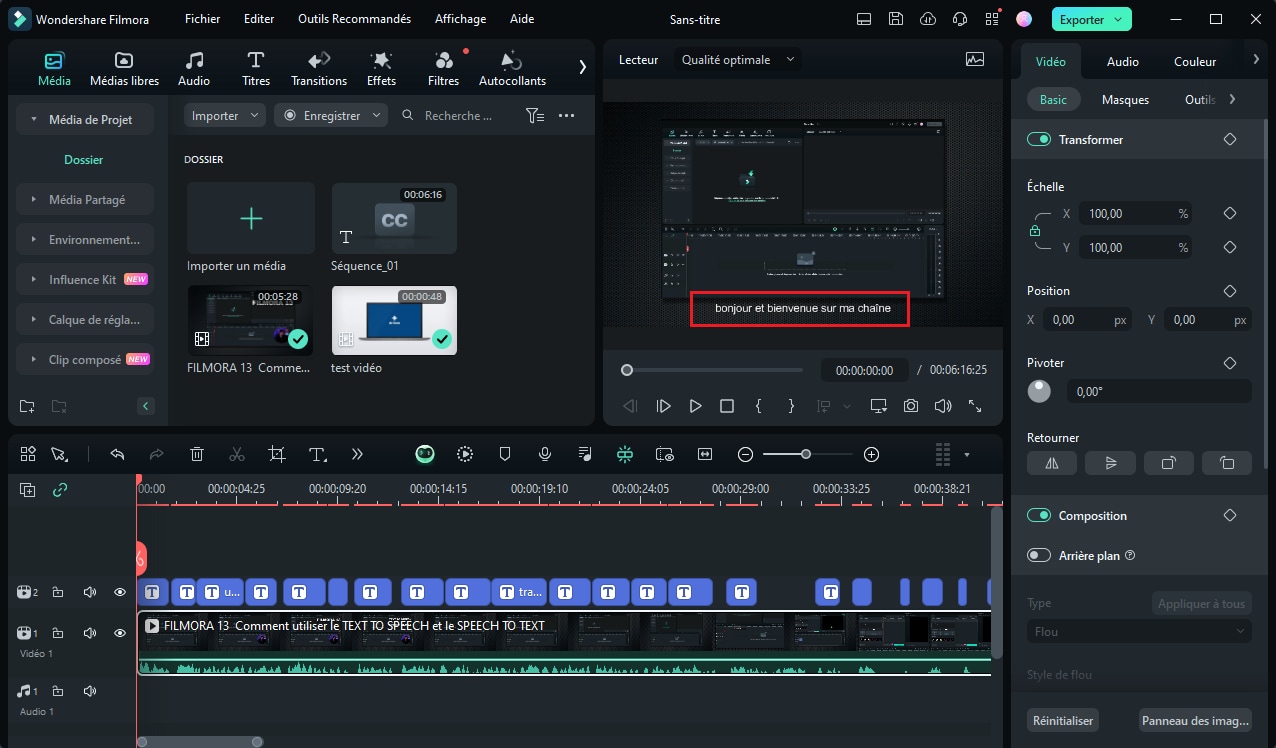
Task: Save the project with the floppy icon
Action: [x=896, y=19]
